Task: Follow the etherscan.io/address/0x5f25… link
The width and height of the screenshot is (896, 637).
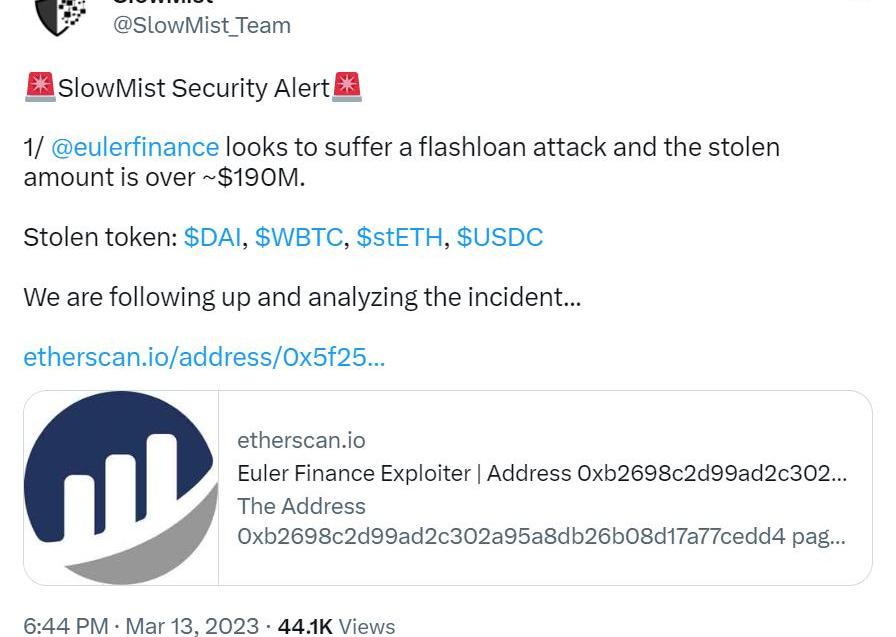Action: pyautogui.click(x=204, y=357)
